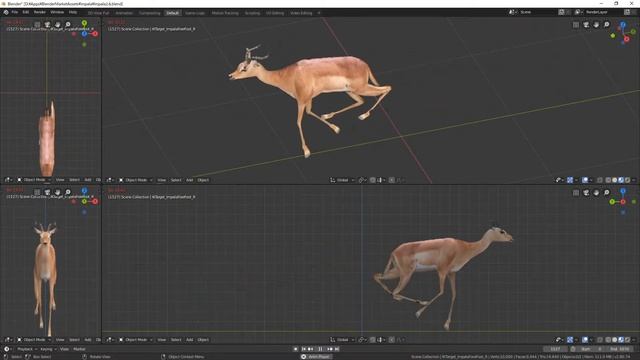The width and height of the screenshot is (640, 360).
Task: Toggle X-ray in perspective viewport header
Action: pos(600,180)
